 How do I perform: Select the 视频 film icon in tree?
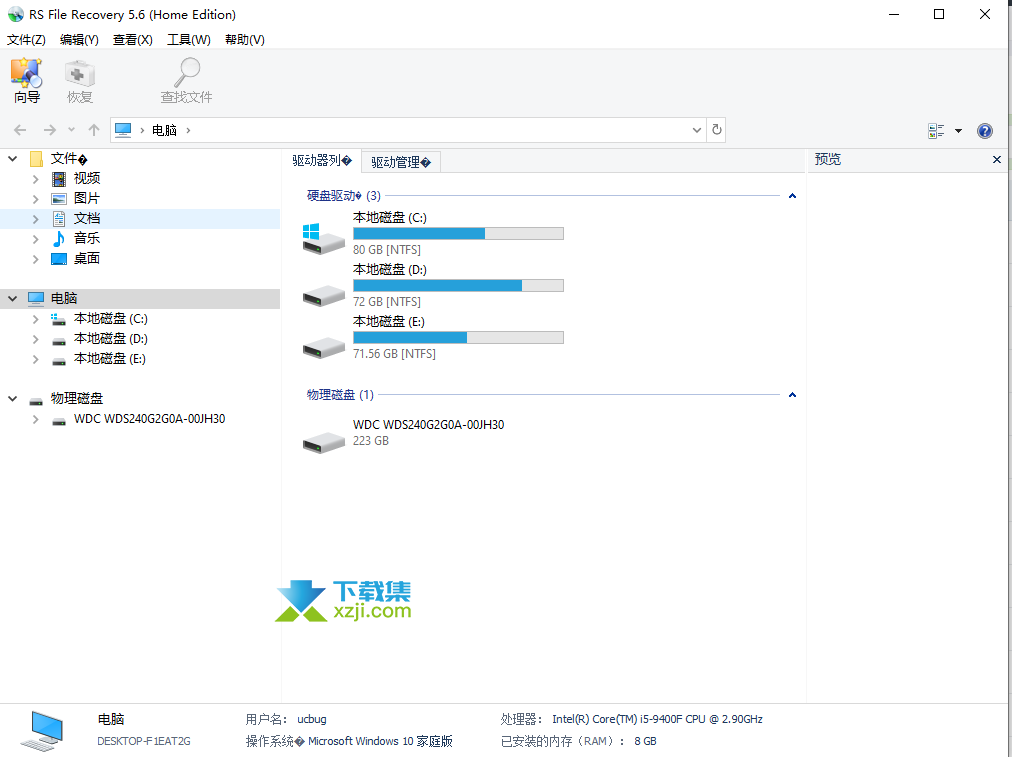[59, 179]
